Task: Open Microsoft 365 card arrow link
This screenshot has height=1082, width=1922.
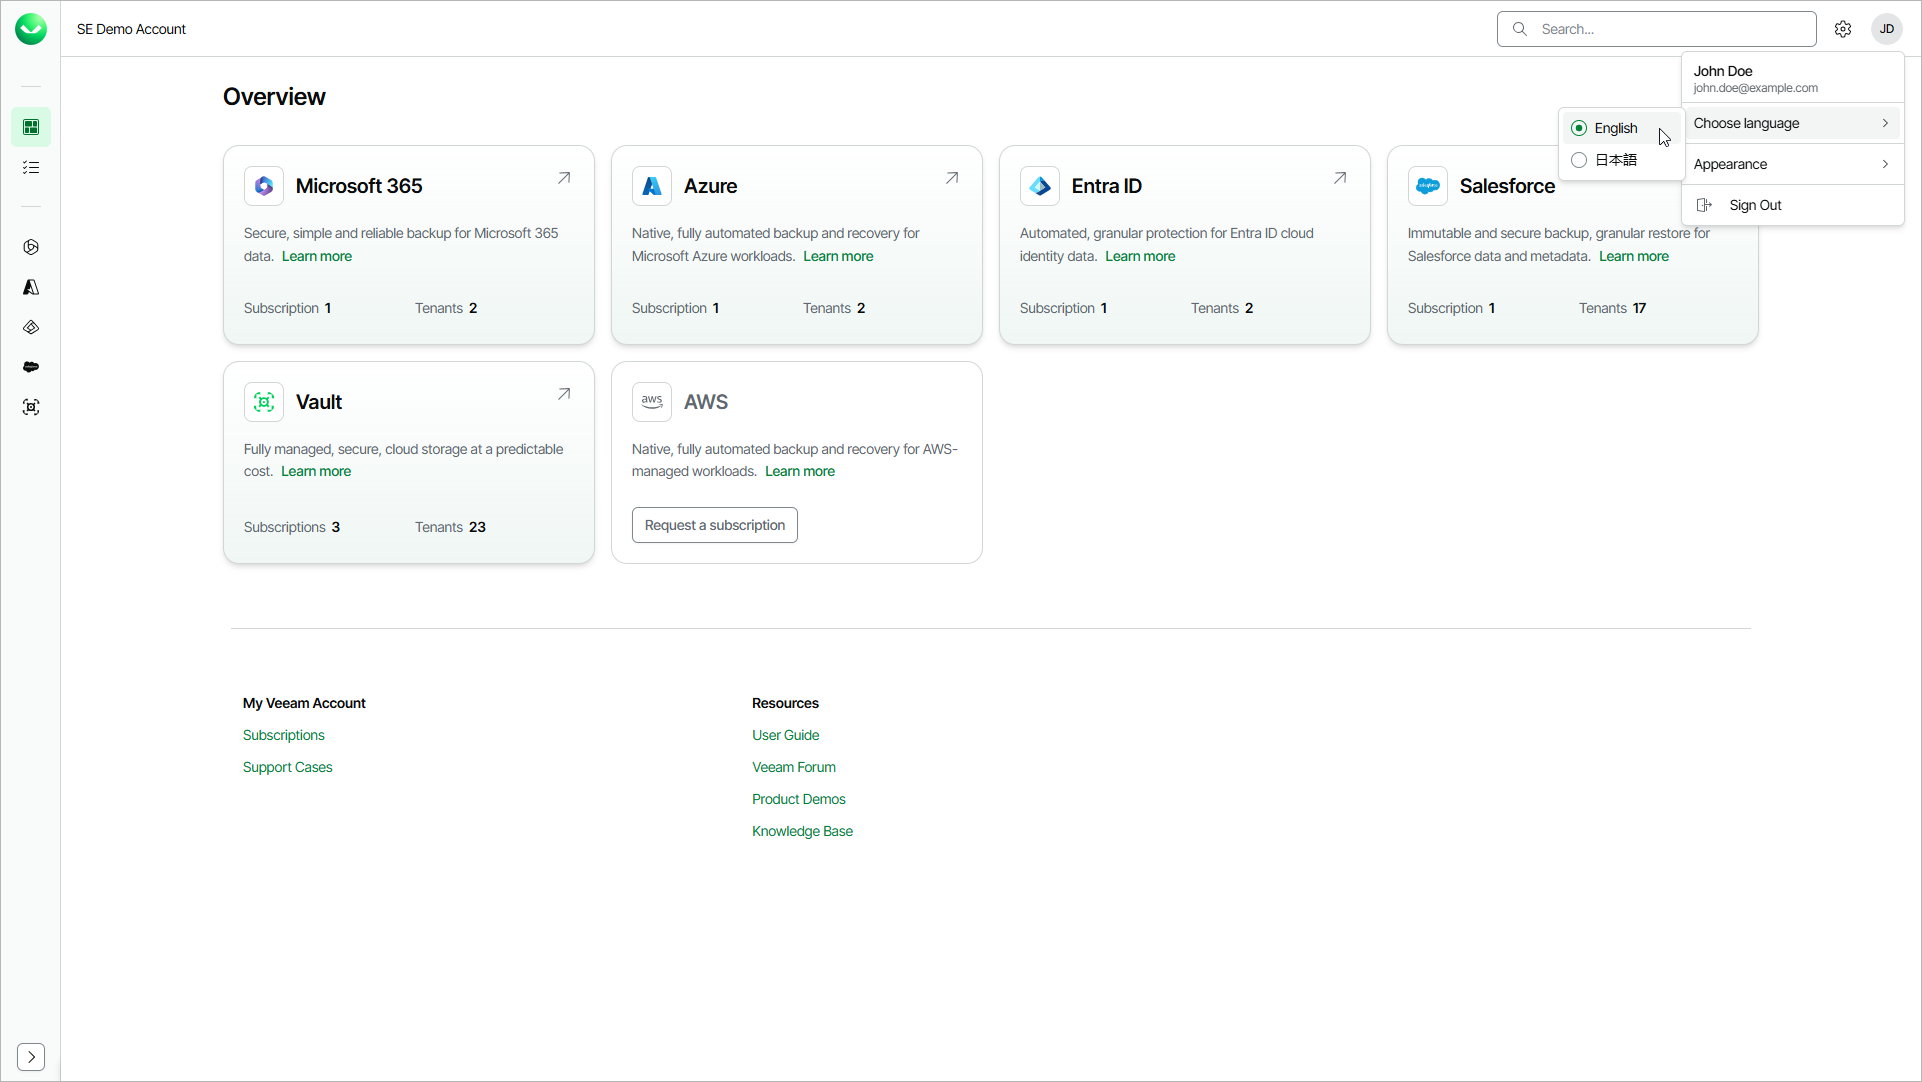Action: pyautogui.click(x=564, y=178)
